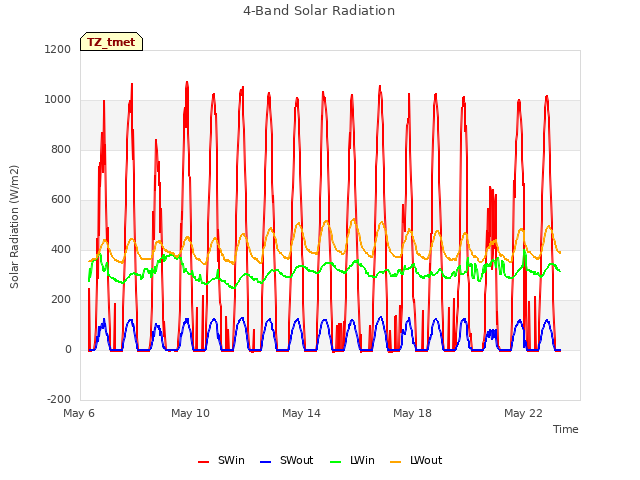
Task: Click the May 10 x-axis label
Action: (190, 413)
